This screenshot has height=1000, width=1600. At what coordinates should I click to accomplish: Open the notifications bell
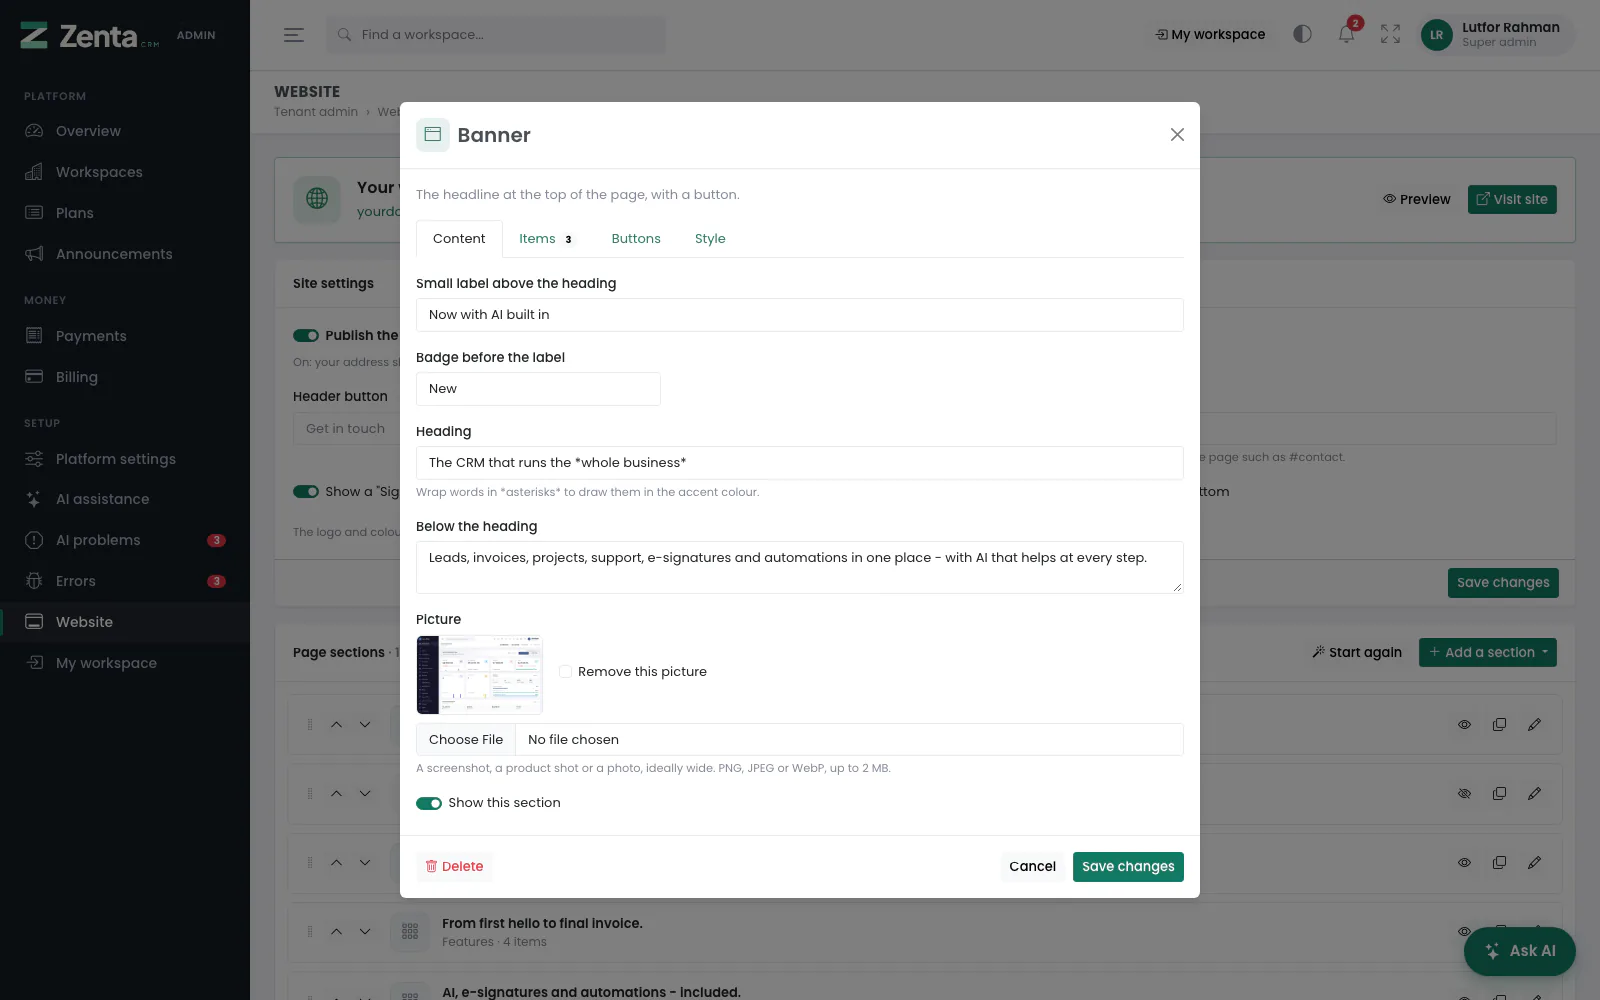click(1346, 34)
